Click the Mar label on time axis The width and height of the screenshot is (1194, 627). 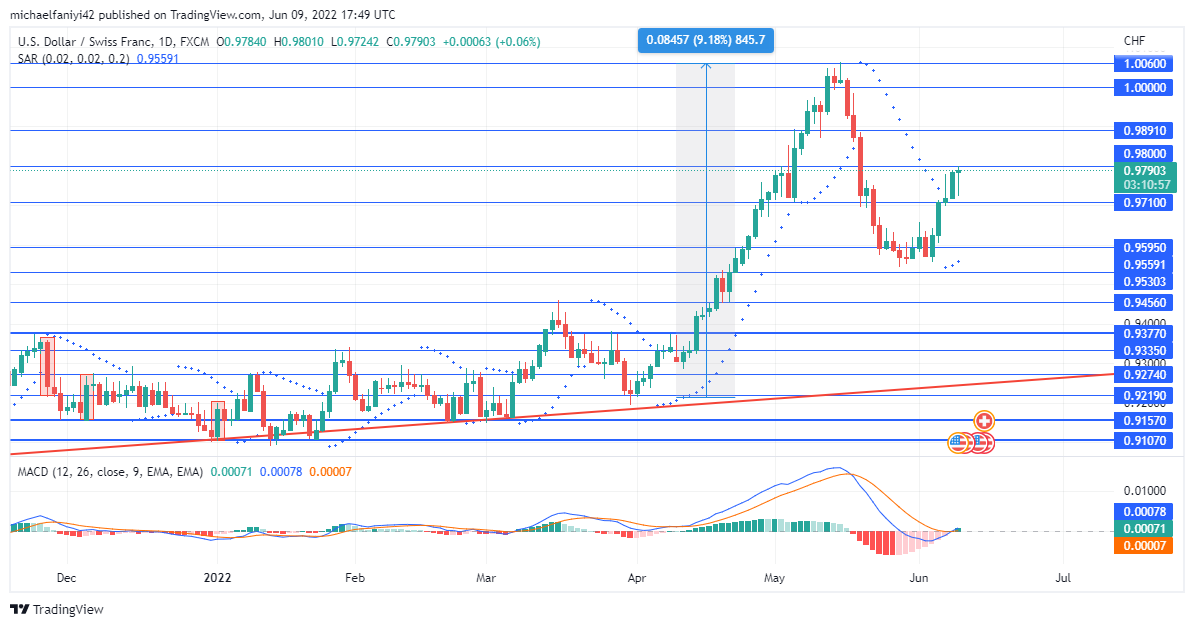pyautogui.click(x=486, y=577)
